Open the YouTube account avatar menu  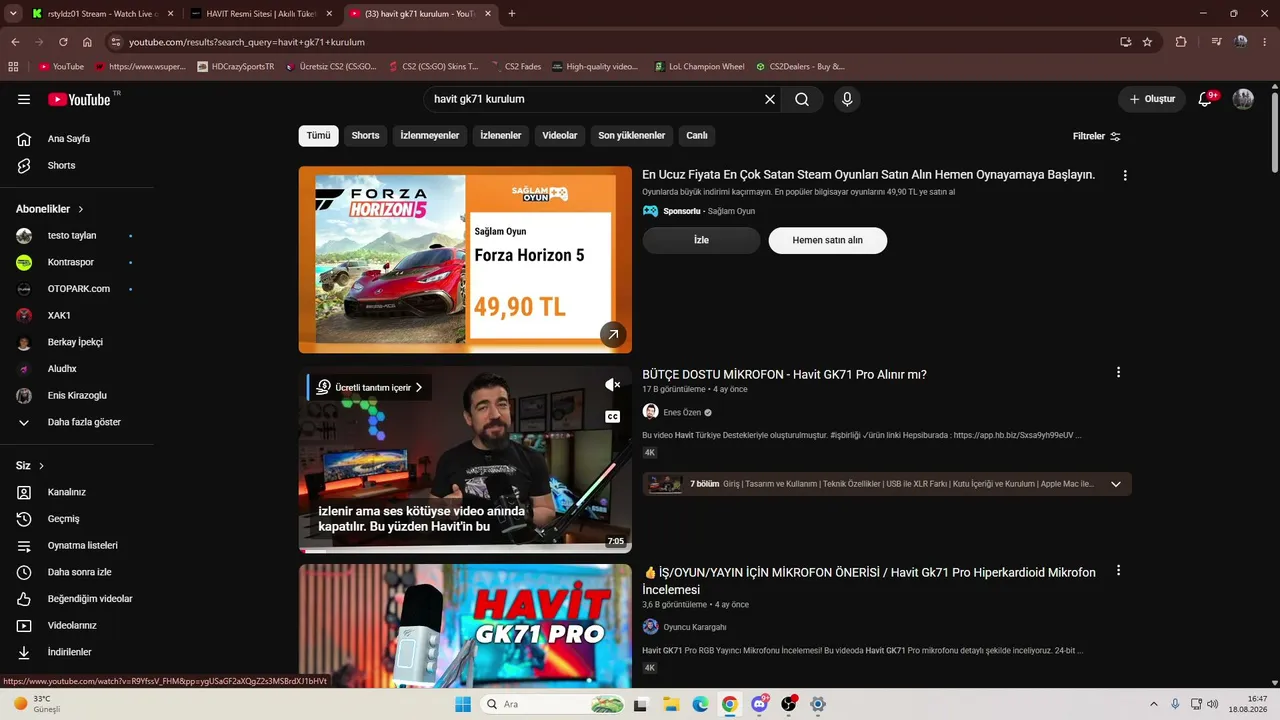(1243, 99)
